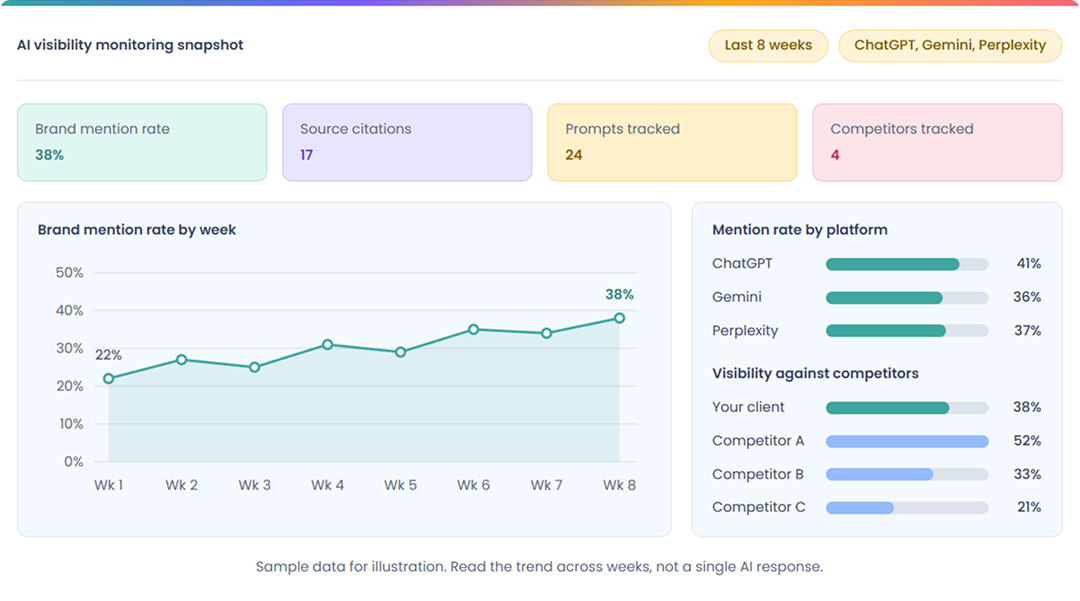The height and width of the screenshot is (601, 1080).
Task: Click the 'Mention rate by platform' heading
Action: click(800, 230)
